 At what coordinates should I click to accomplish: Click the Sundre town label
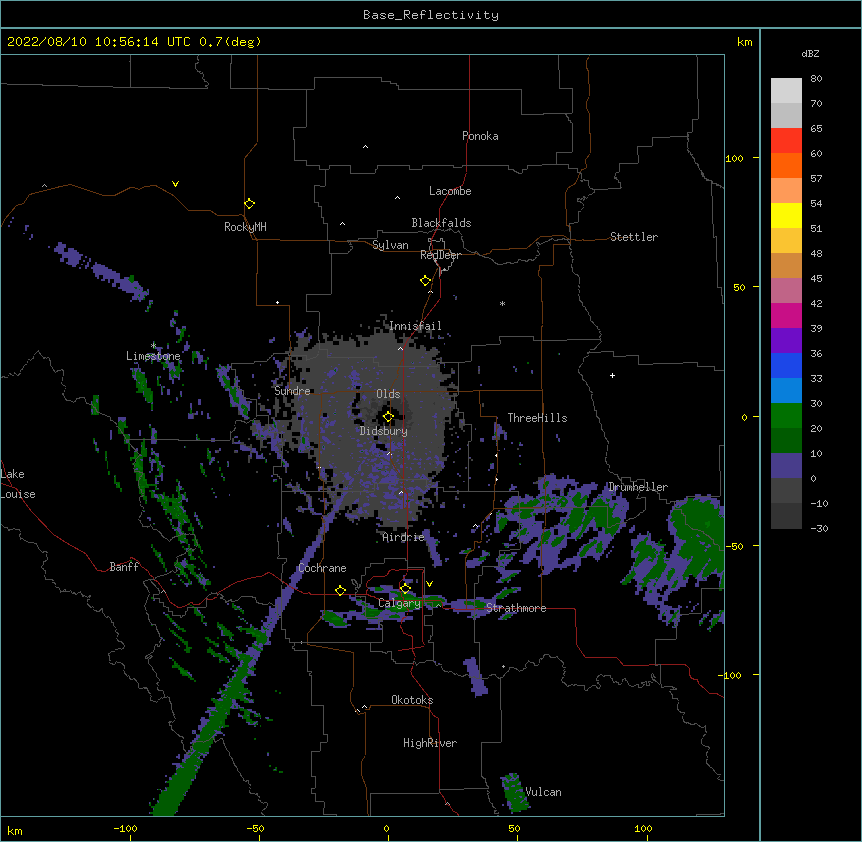click(292, 391)
